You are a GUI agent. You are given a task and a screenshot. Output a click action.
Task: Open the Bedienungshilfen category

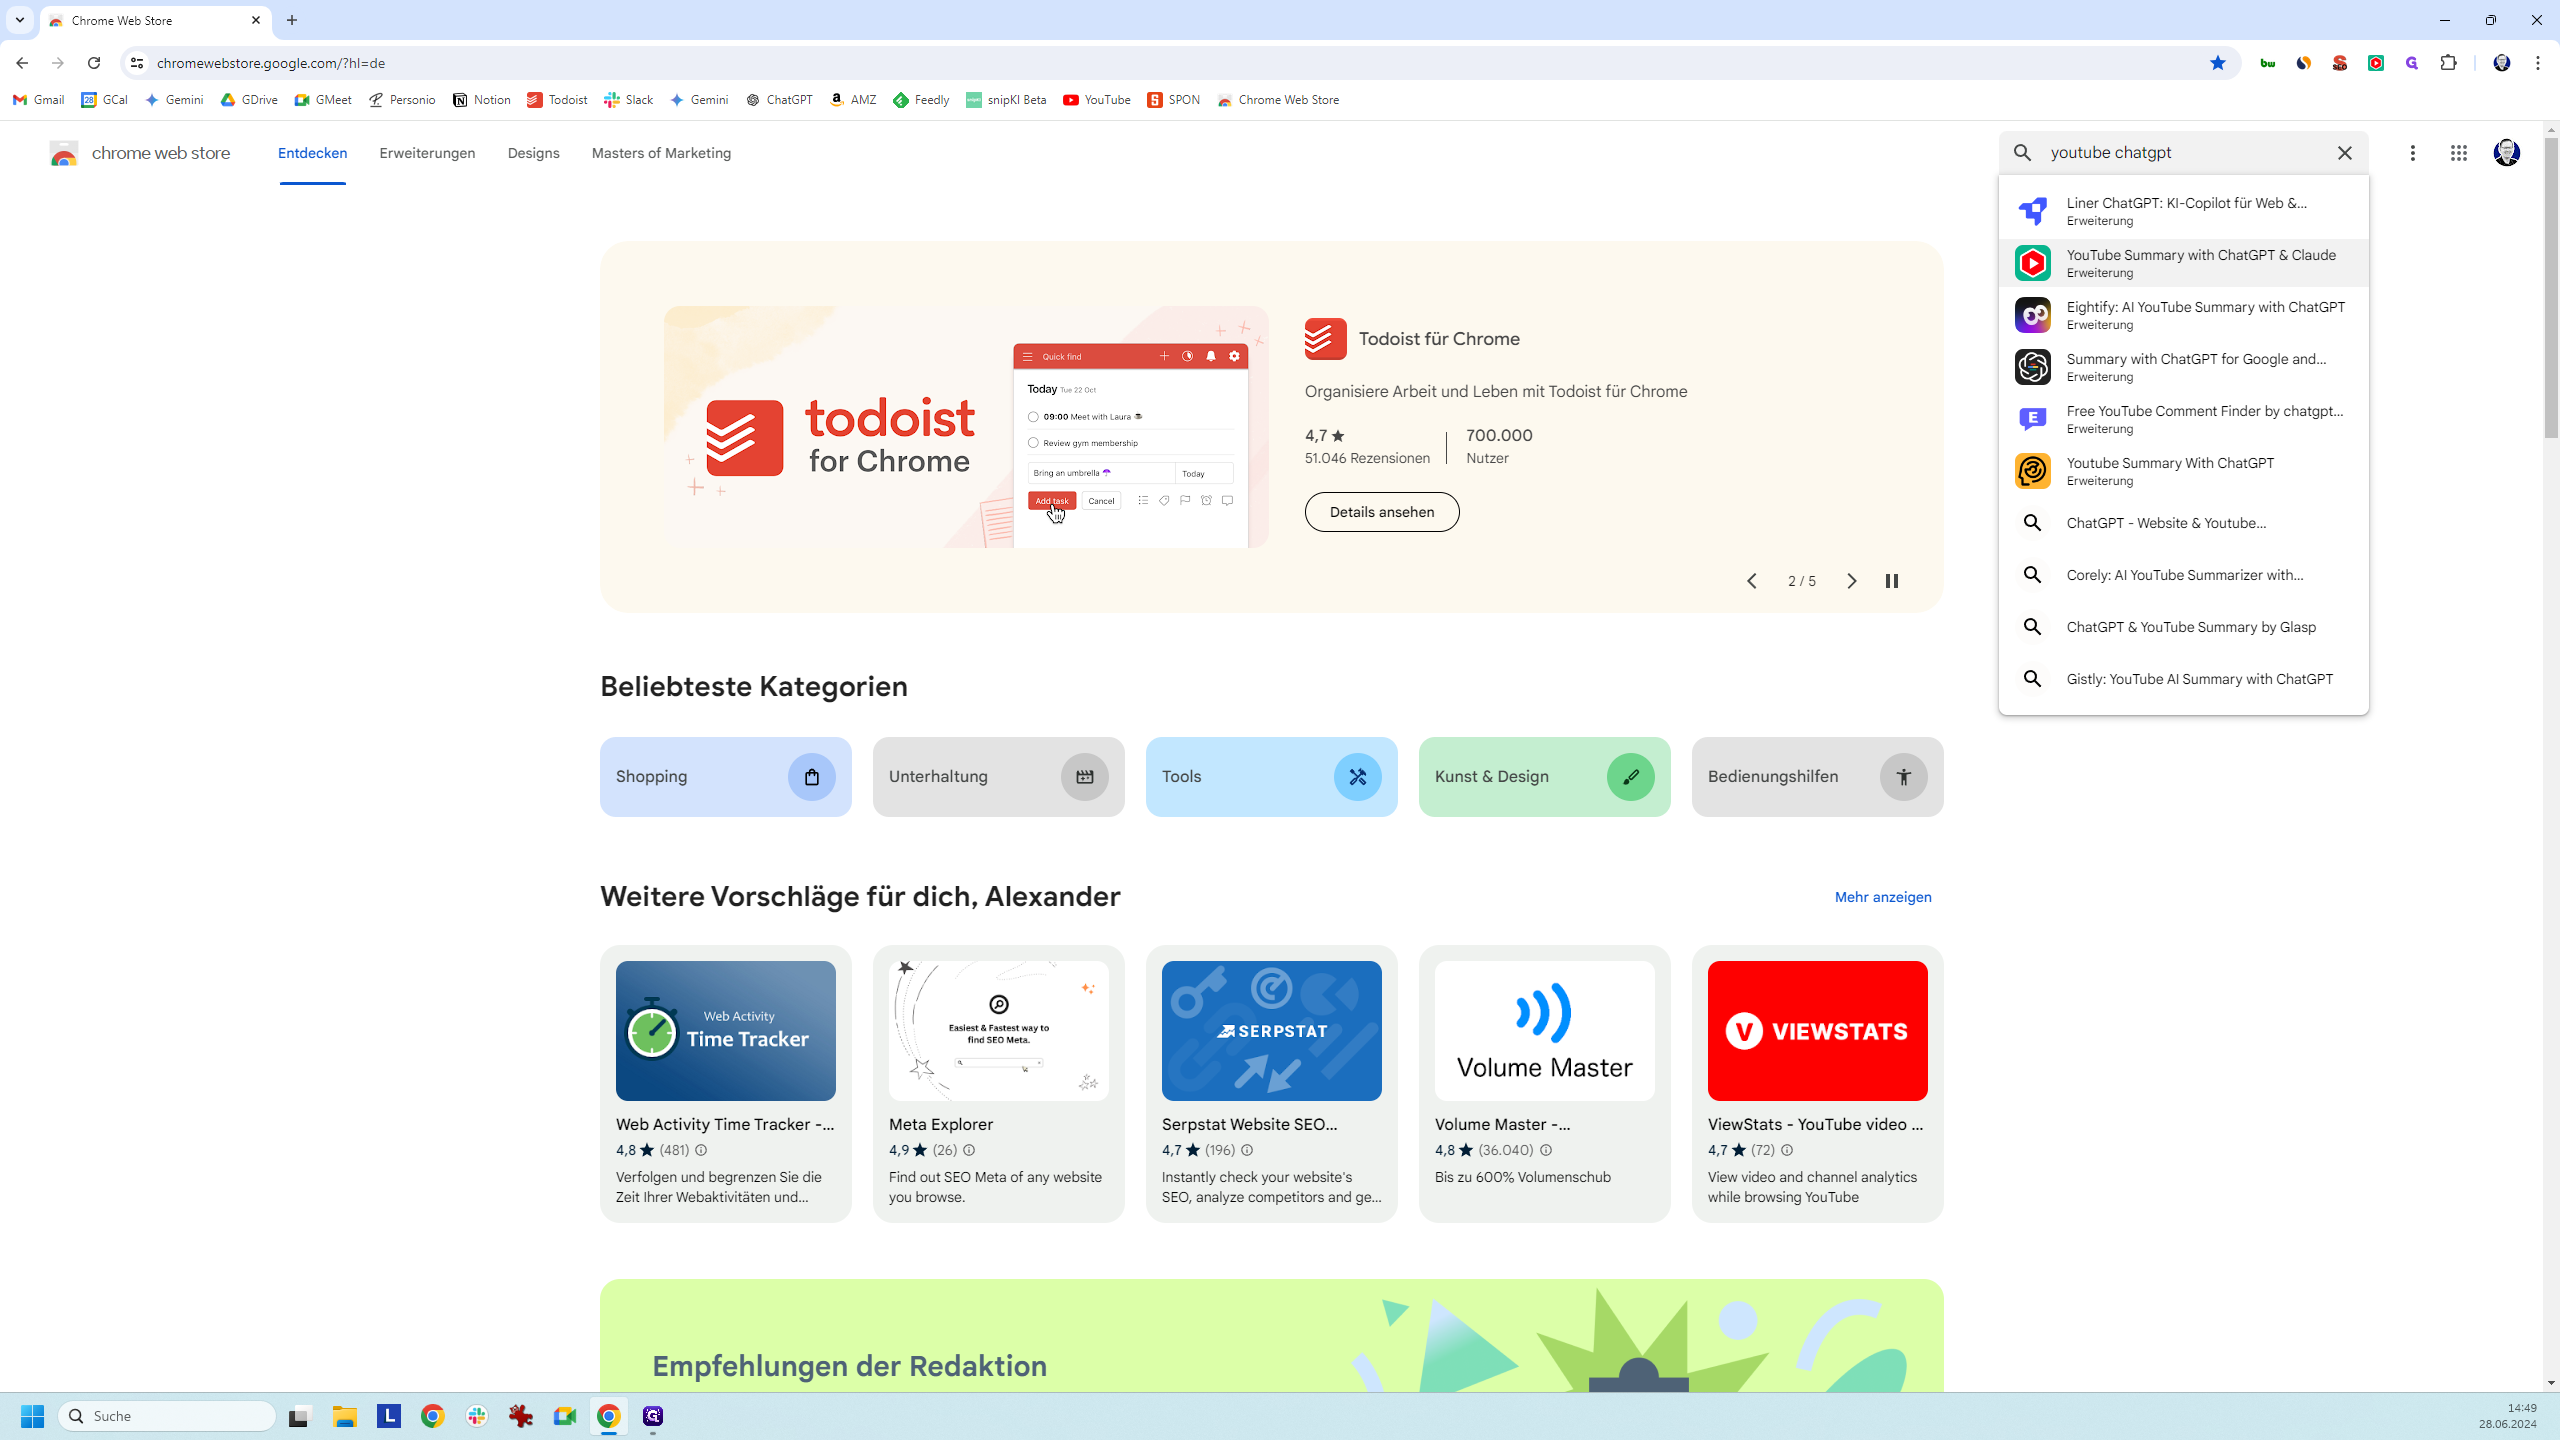coord(1818,777)
